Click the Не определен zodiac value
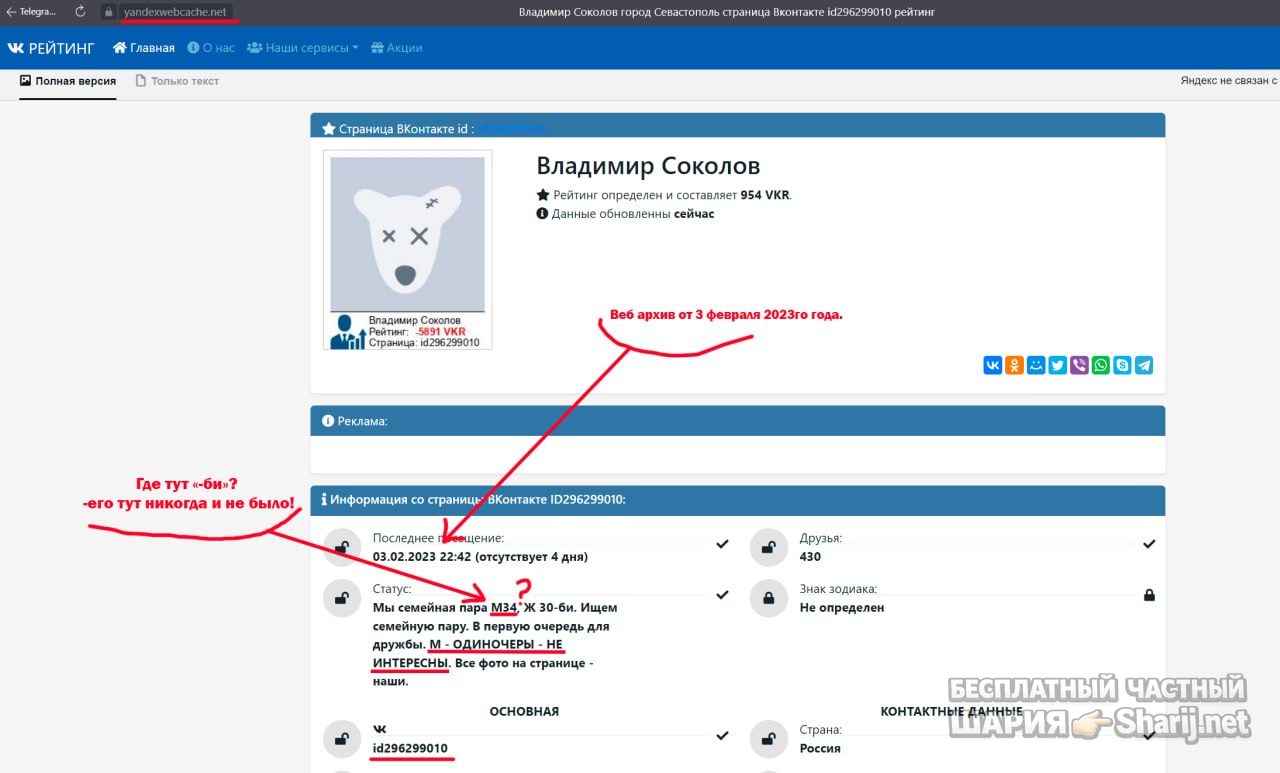Screen dimensions: 1280x773 point(842,607)
